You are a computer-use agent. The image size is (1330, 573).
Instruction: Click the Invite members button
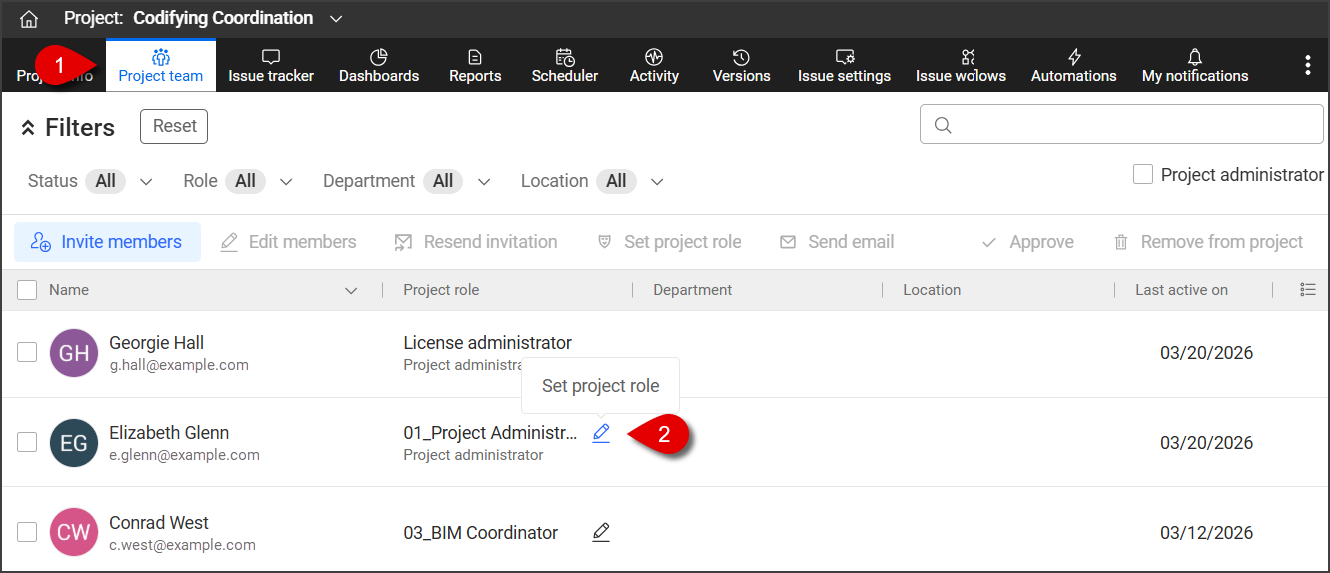(107, 242)
